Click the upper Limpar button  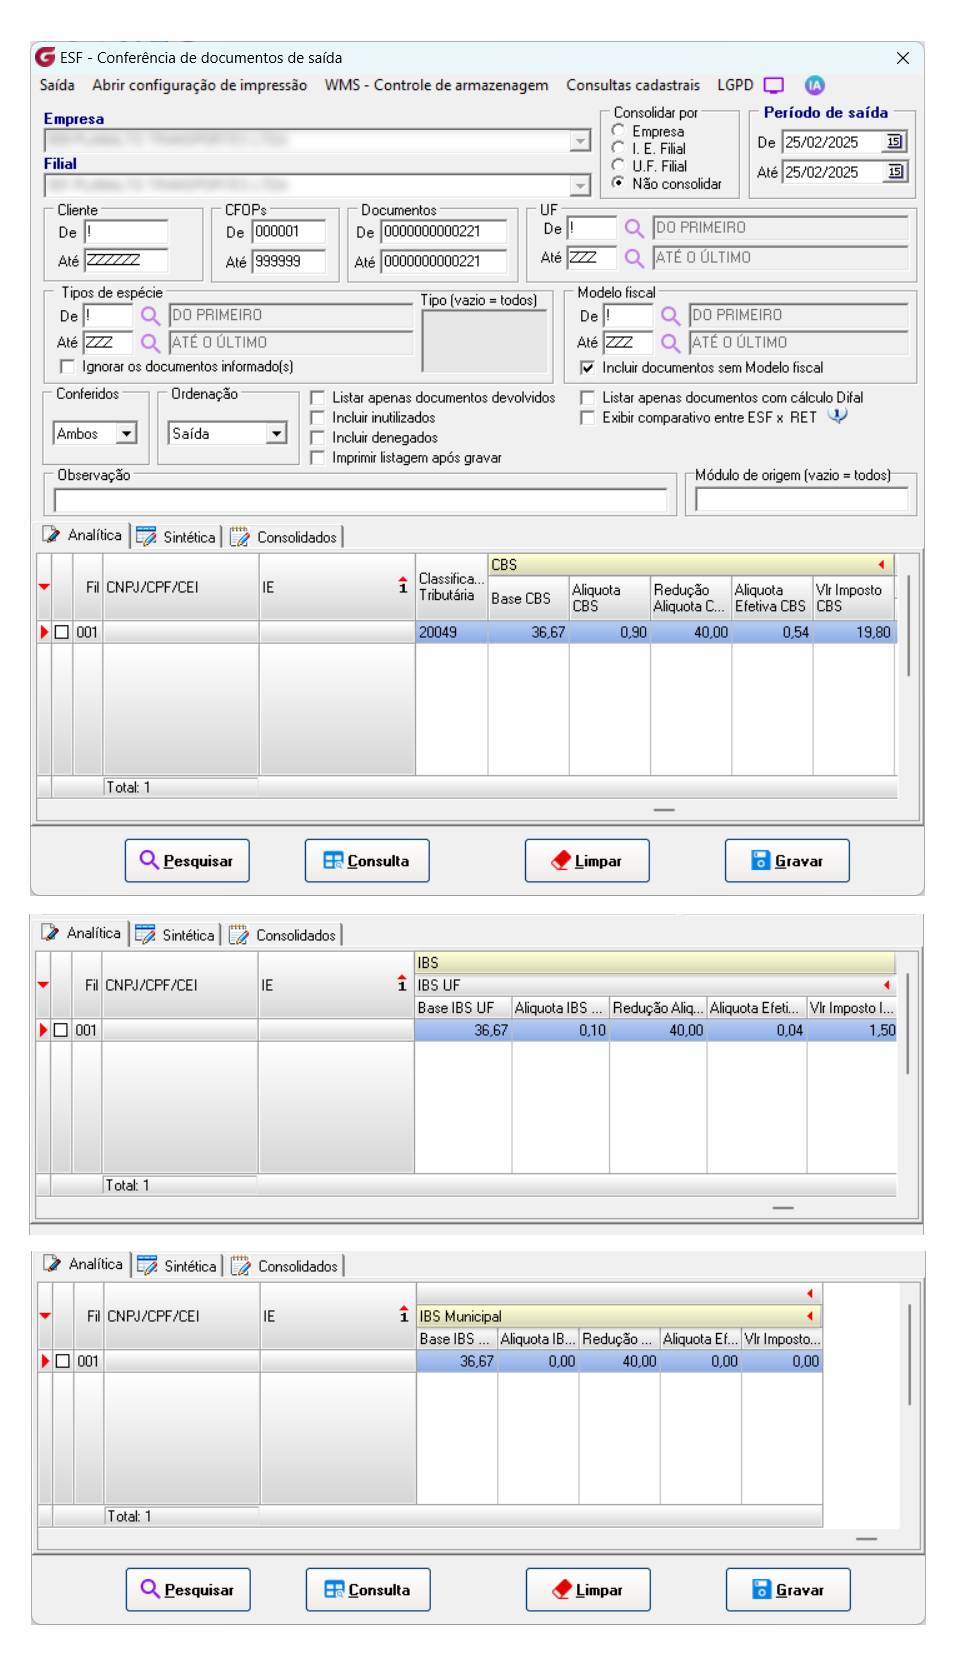click(587, 861)
